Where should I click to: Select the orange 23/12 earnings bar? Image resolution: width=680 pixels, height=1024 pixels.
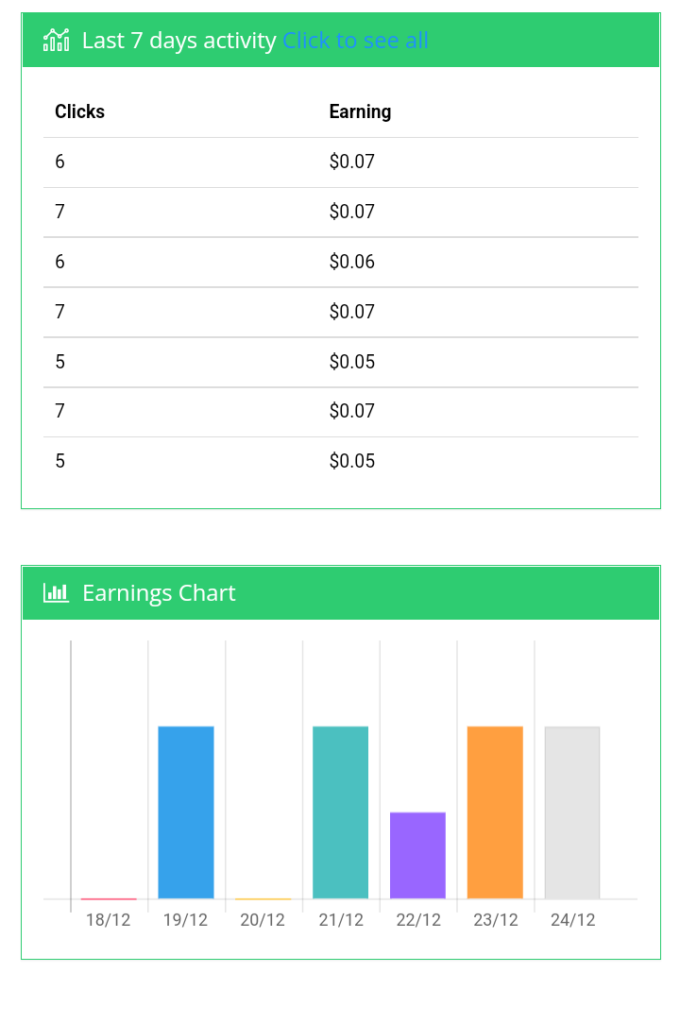tap(495, 812)
